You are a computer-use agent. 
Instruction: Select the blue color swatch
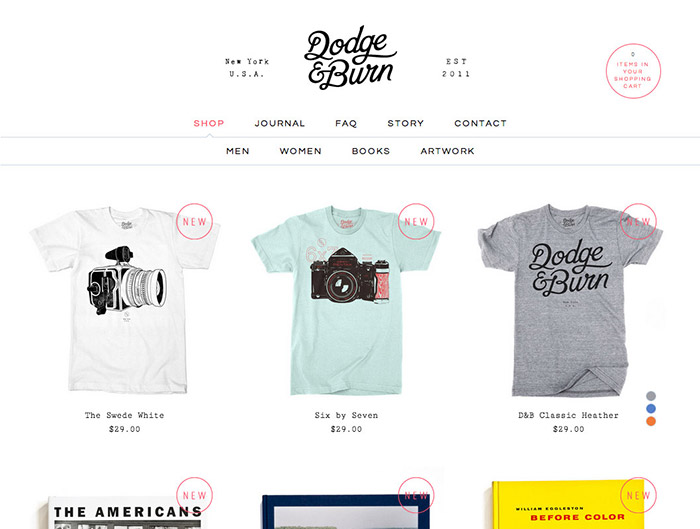(651, 408)
